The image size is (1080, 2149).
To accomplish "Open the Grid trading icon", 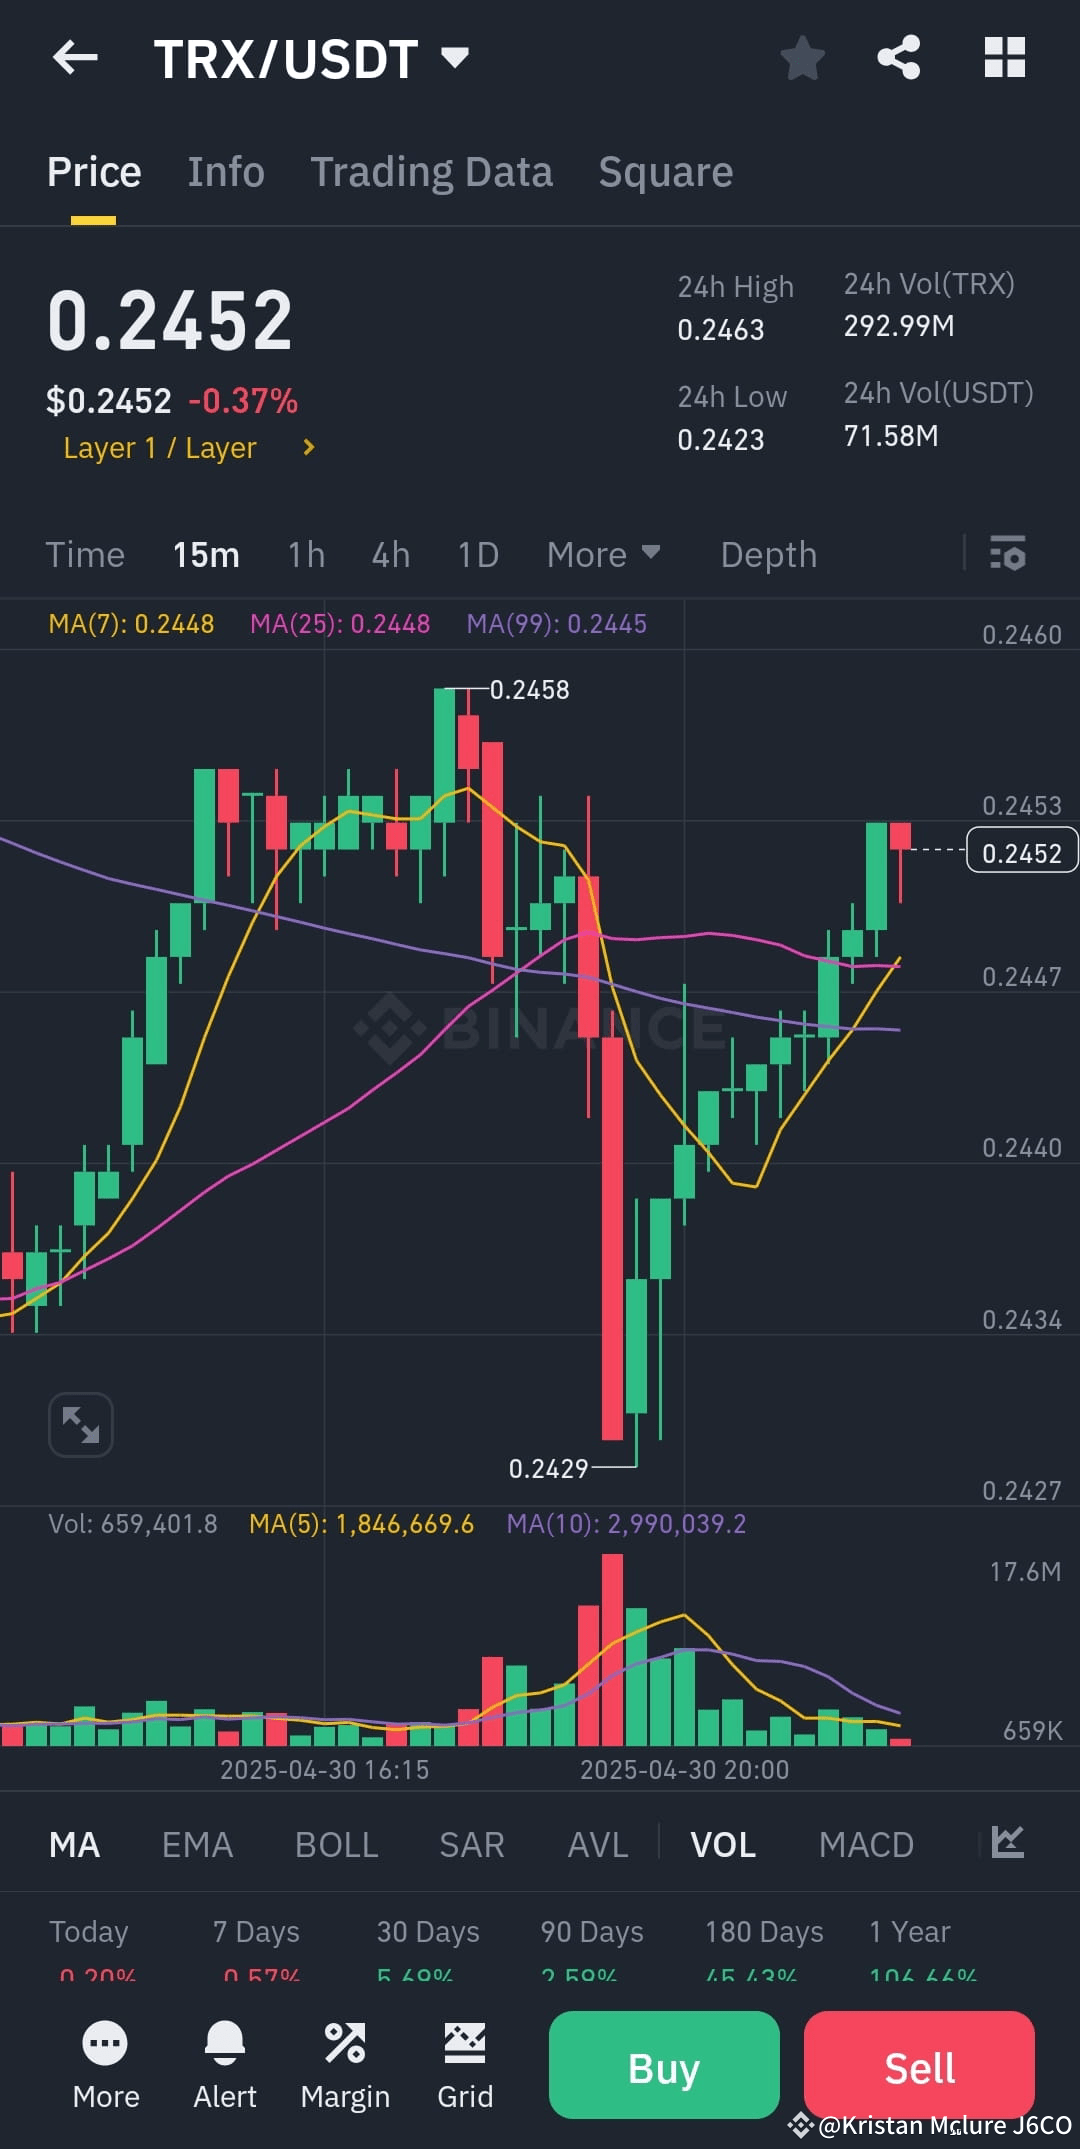I will (x=465, y=2043).
